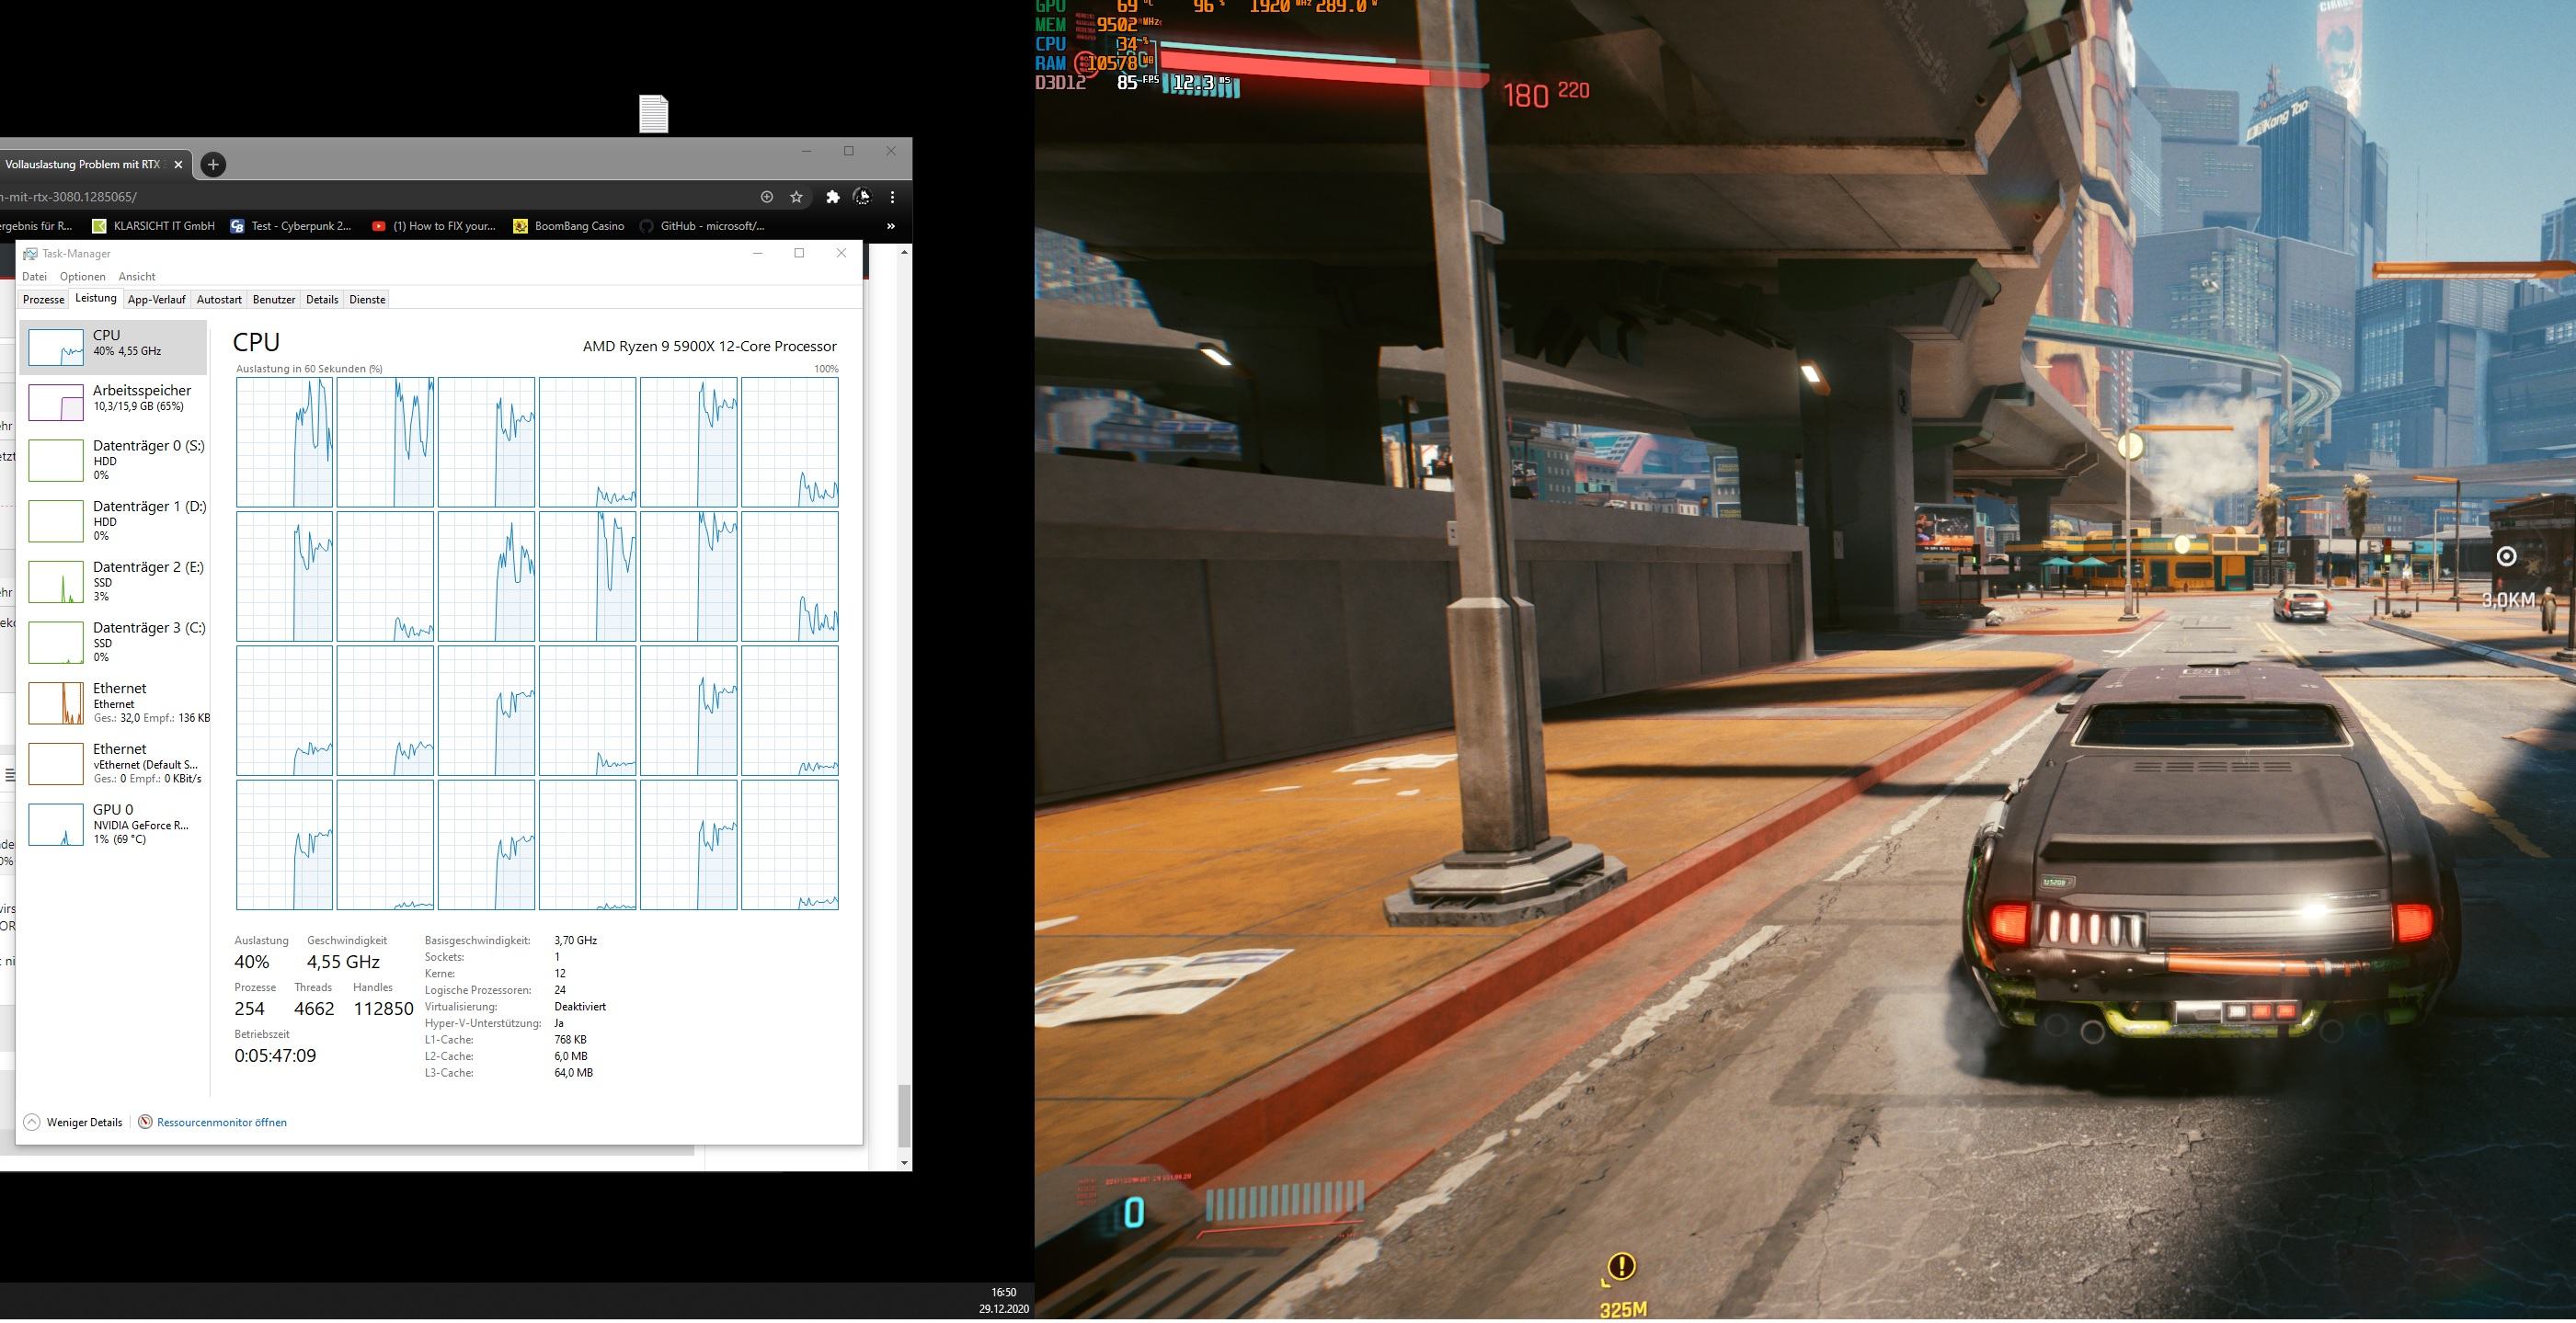
Task: Click the Ressourcenmonitor öffnen link
Action: [221, 1122]
